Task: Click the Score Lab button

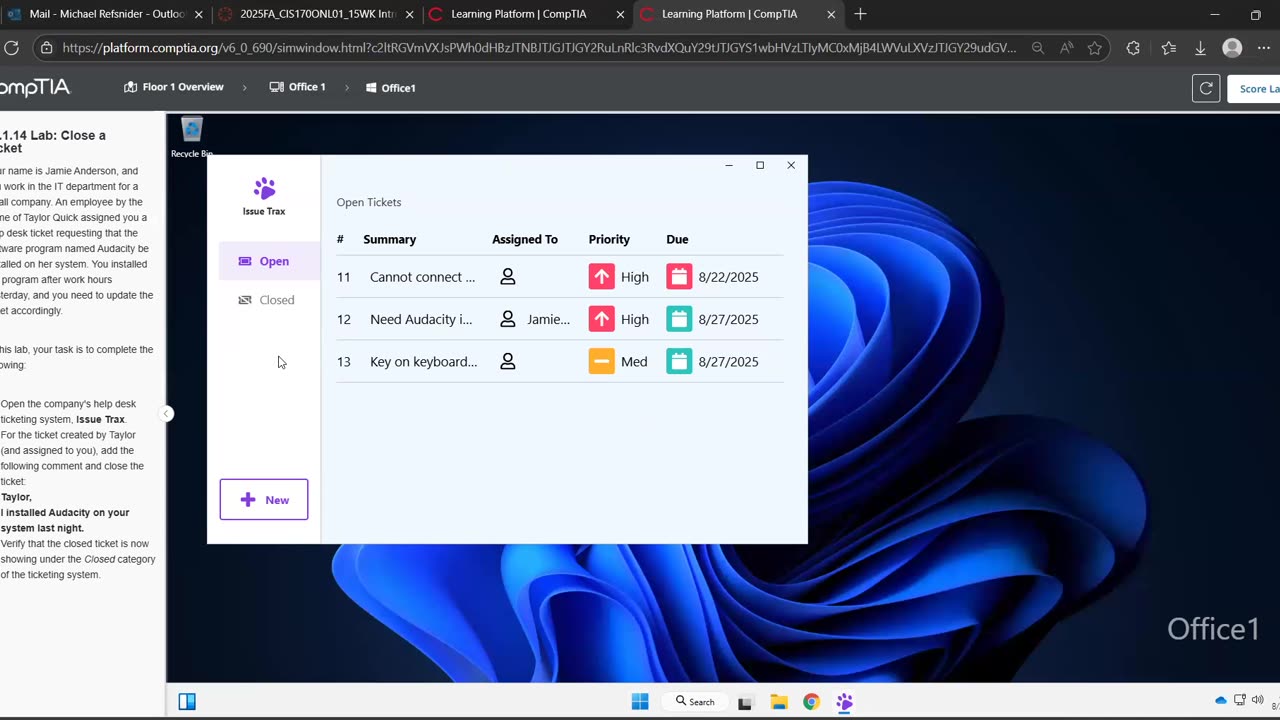Action: pyautogui.click(x=1255, y=88)
